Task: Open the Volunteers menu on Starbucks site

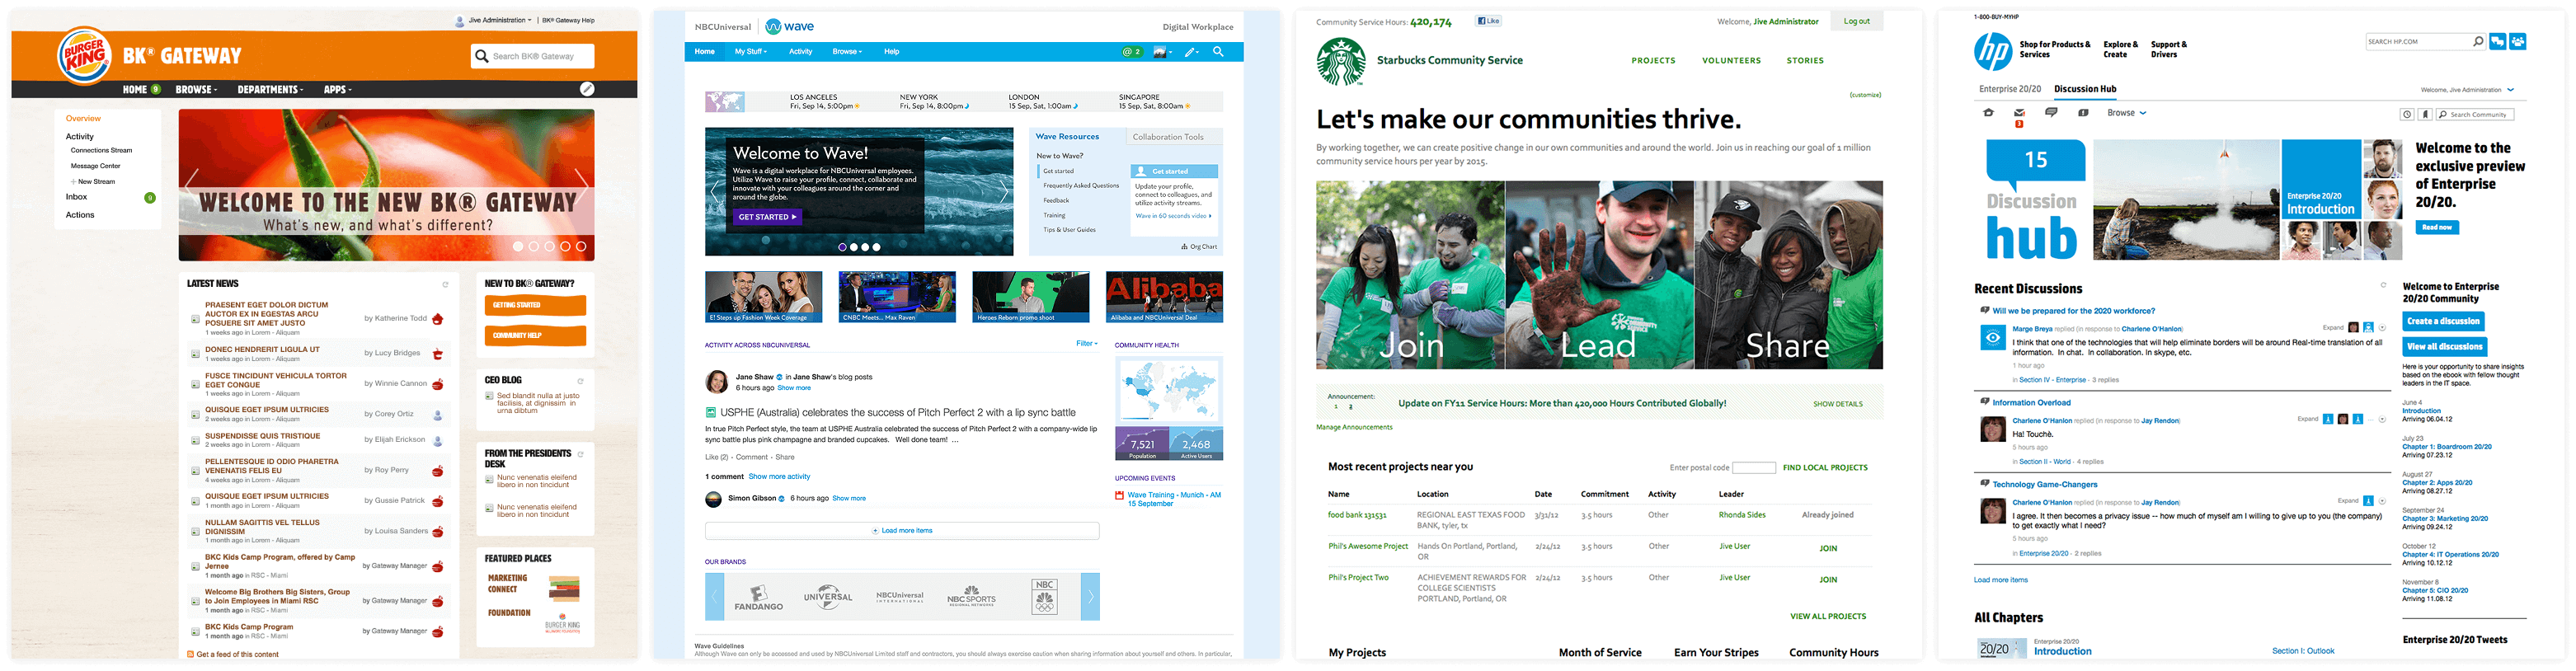Action: [1731, 61]
